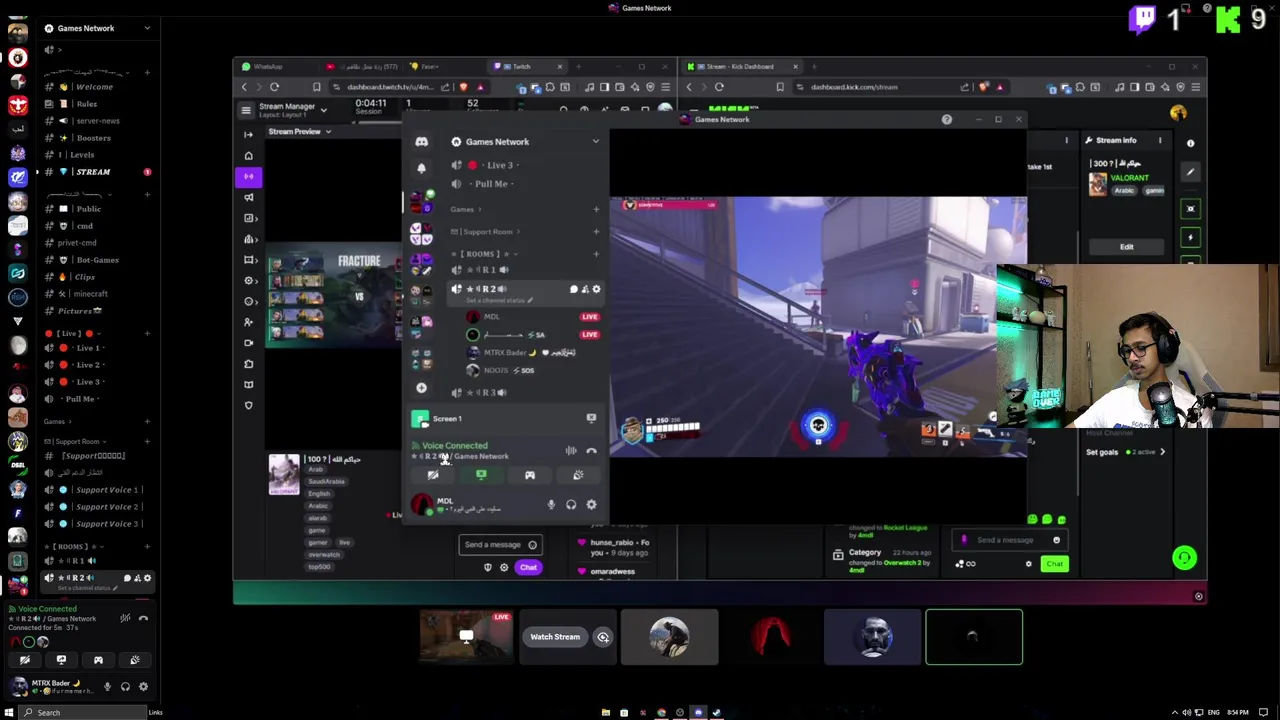The height and width of the screenshot is (720, 1280).
Task: Click the Watch Stream button
Action: 555,637
